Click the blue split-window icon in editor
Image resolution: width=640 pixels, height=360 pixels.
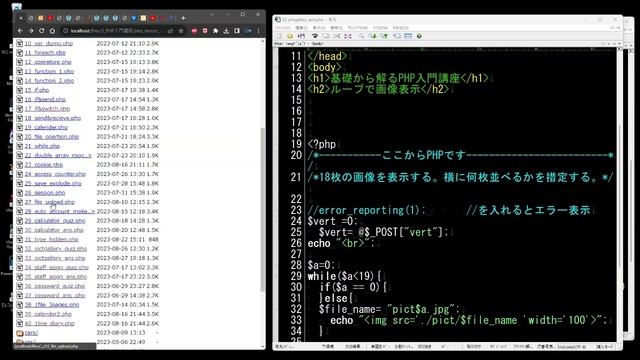408,36
